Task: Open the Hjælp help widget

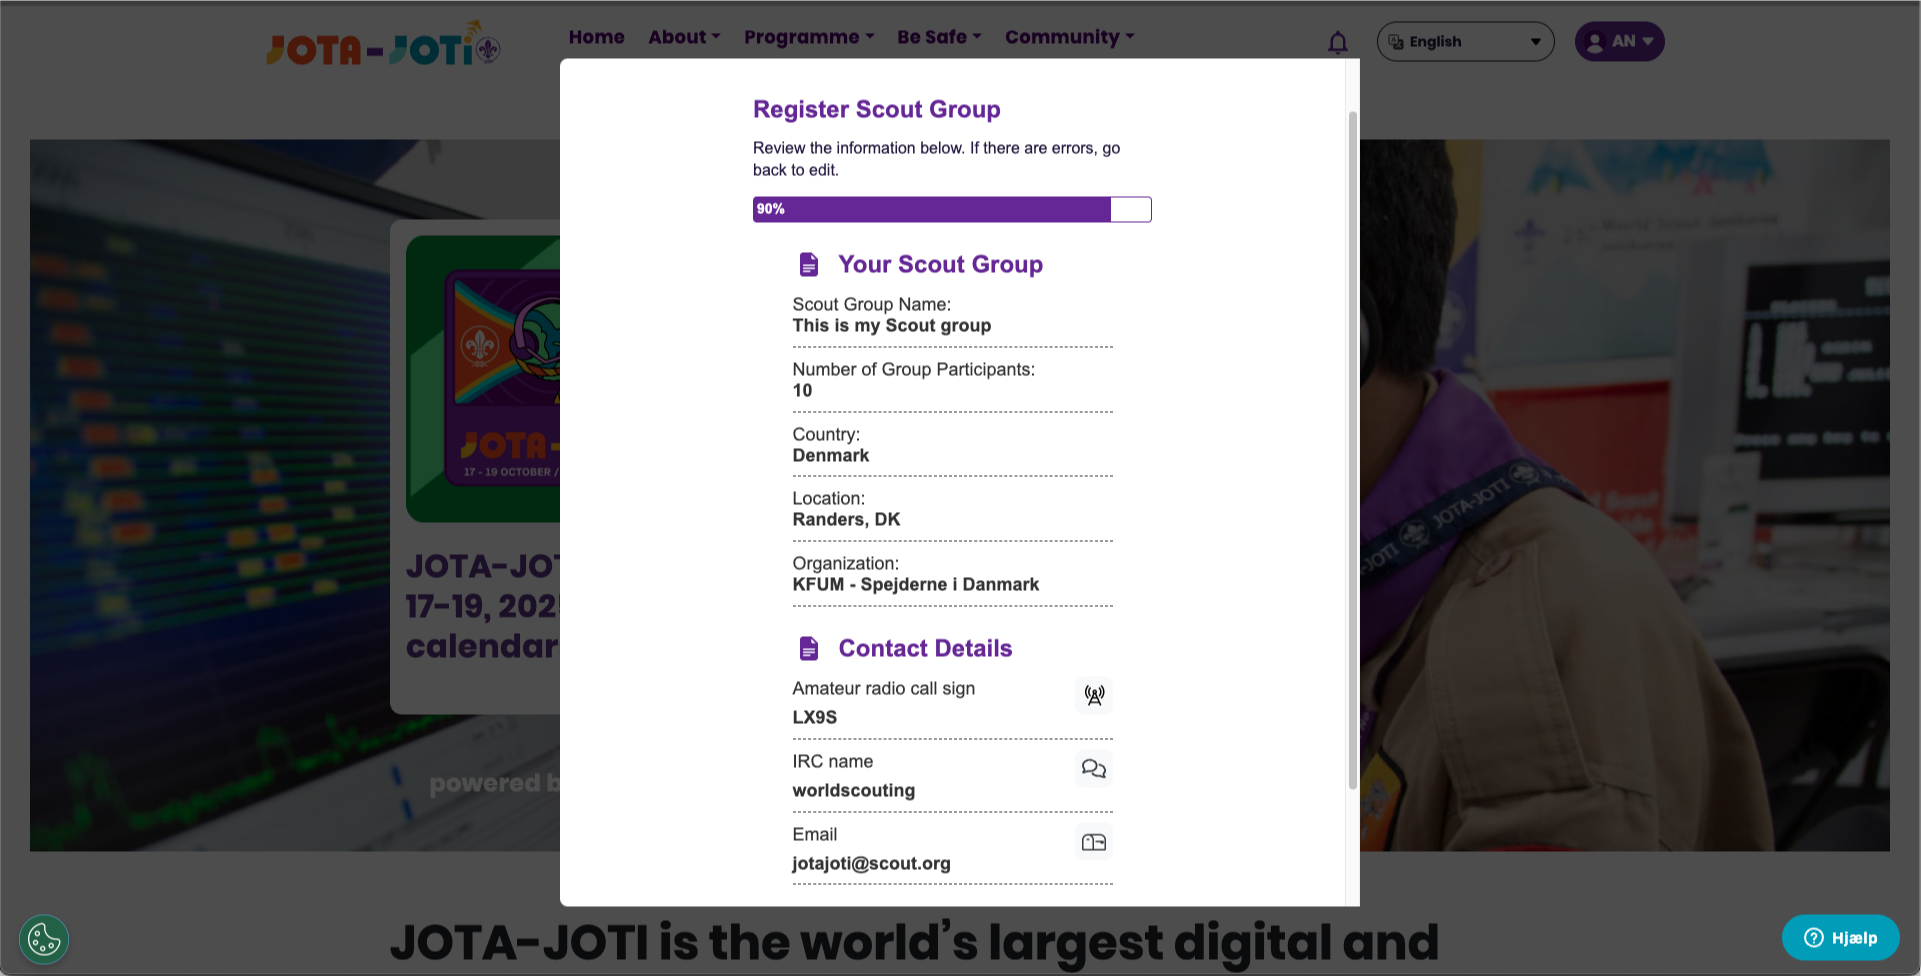Action: tap(1840, 937)
